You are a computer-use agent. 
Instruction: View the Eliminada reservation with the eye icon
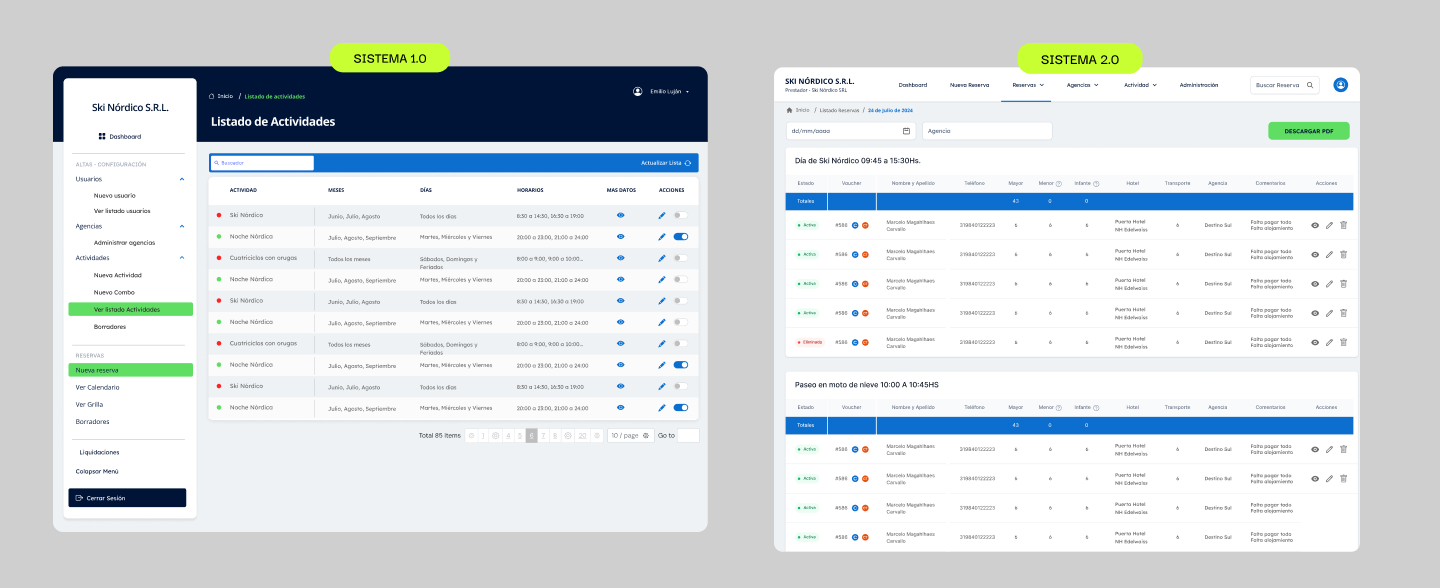pos(1315,342)
